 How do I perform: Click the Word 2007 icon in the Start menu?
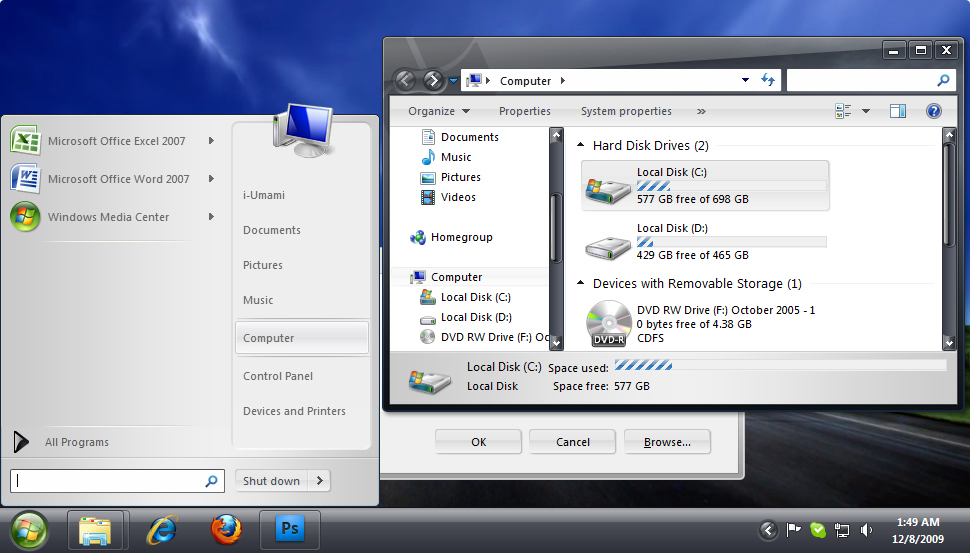tap(25, 178)
